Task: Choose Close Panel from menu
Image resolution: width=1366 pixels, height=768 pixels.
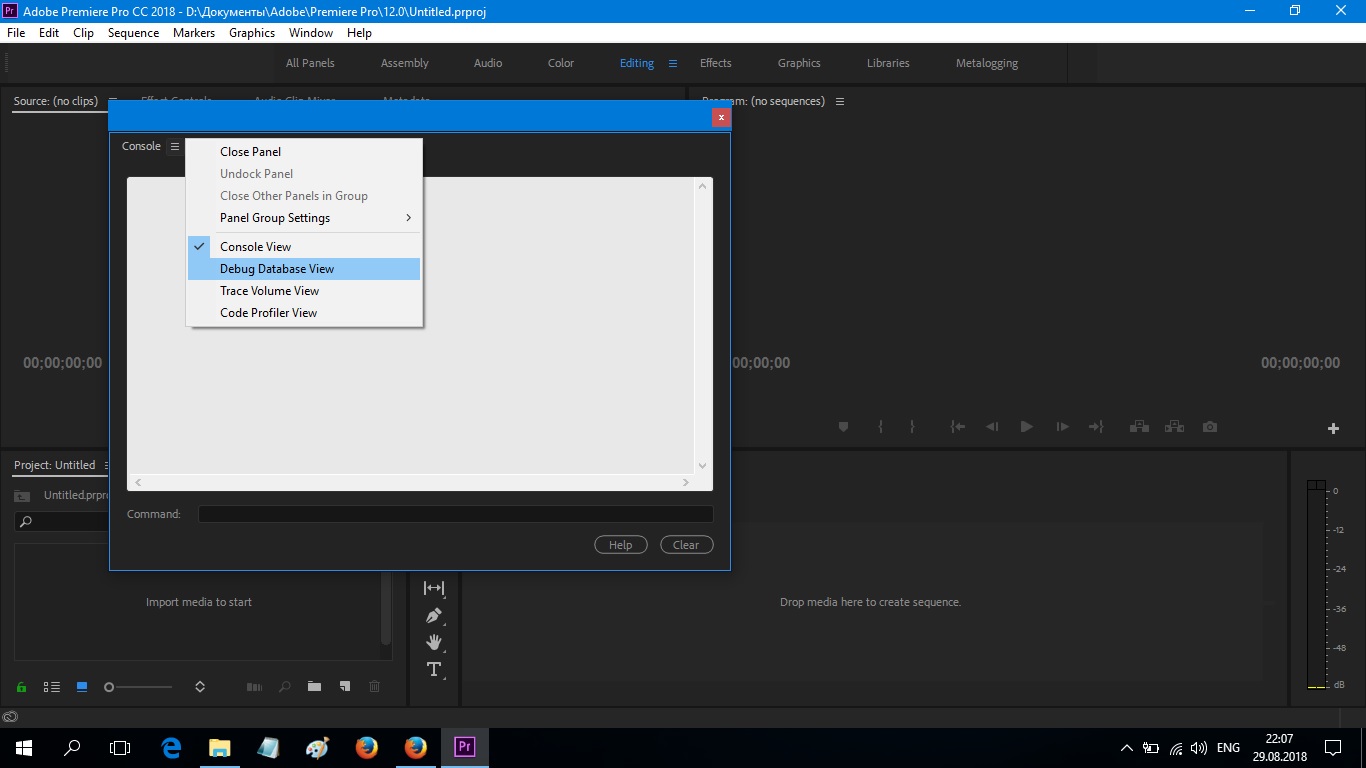Action: 304,152
